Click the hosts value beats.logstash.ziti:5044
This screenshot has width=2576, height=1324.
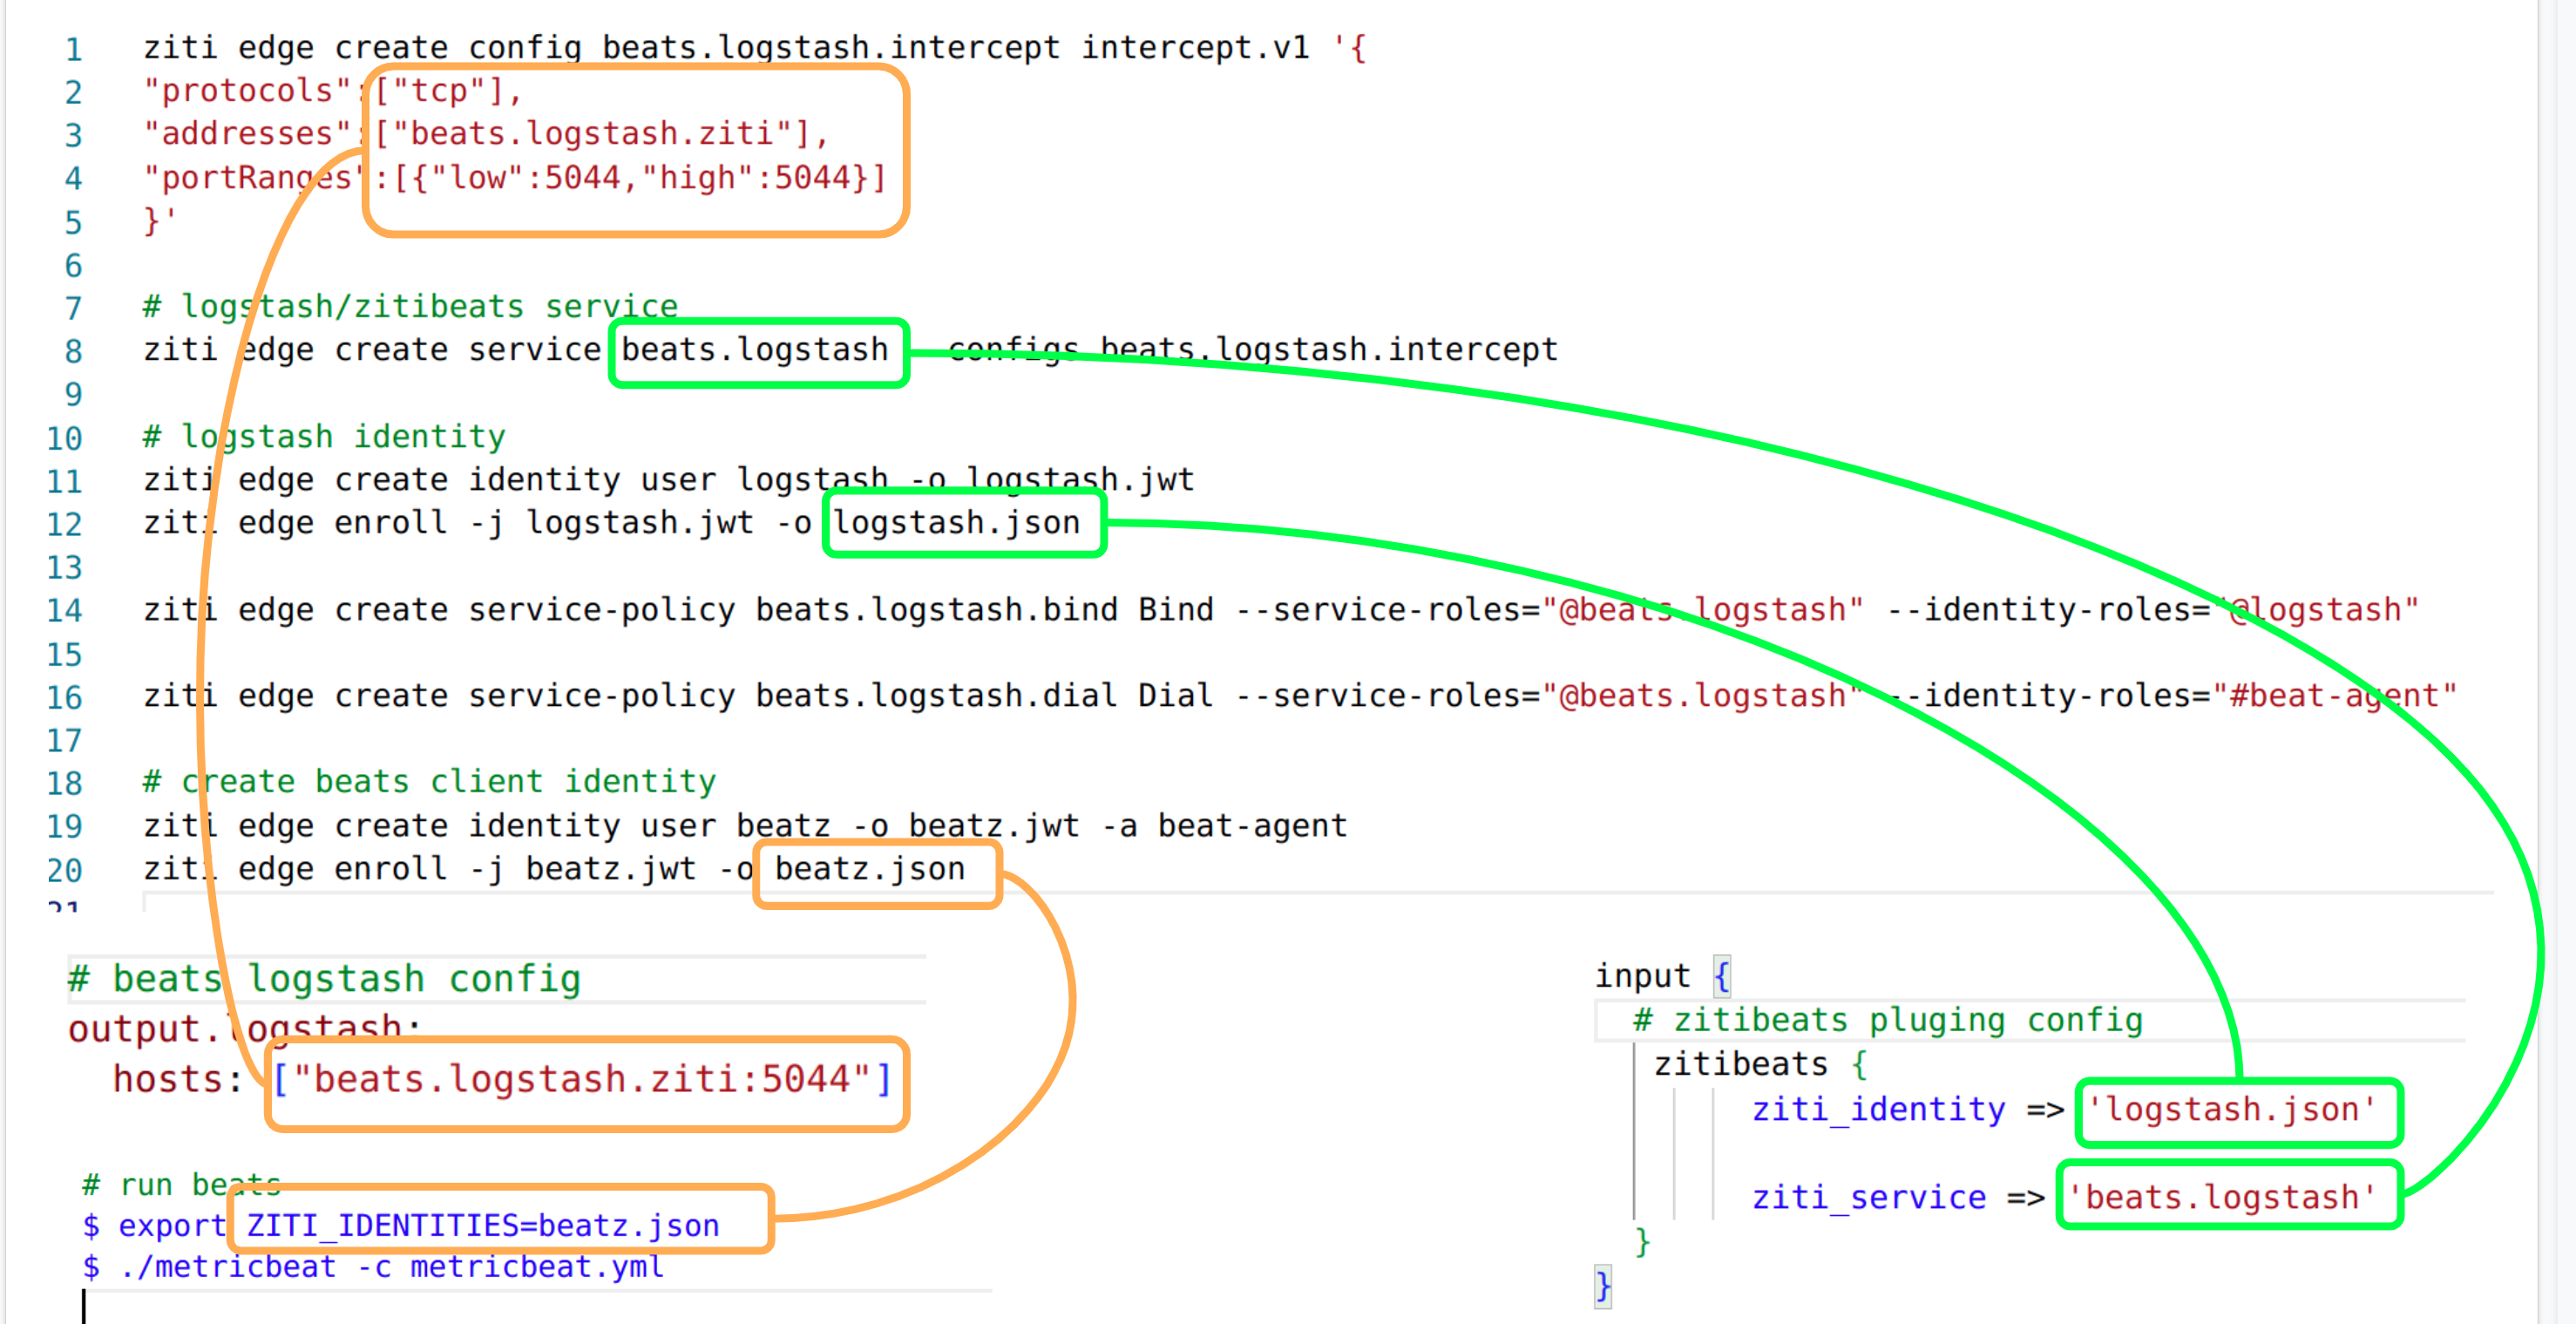[x=582, y=1080]
